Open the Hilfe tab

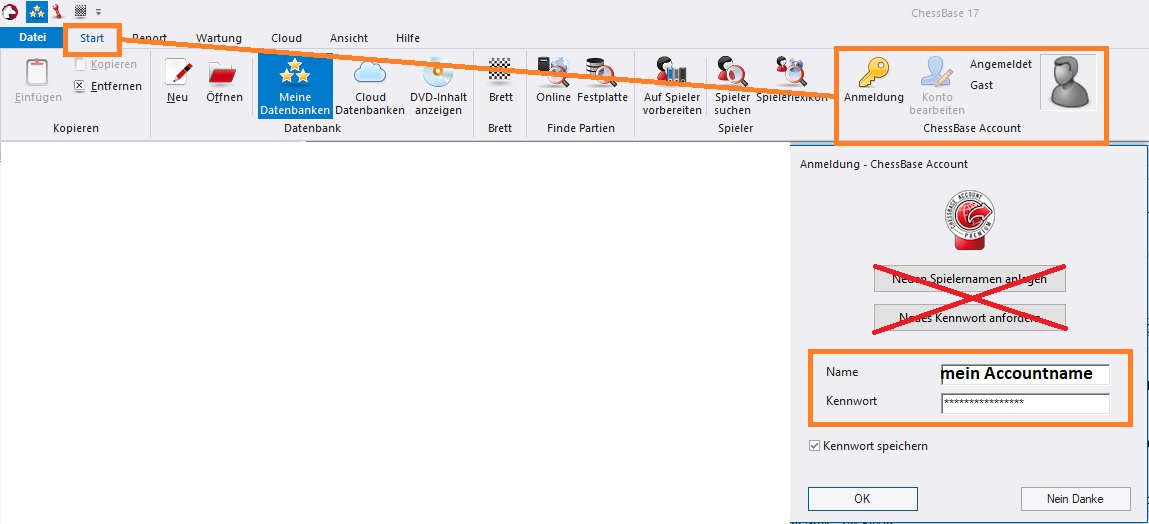pos(407,38)
